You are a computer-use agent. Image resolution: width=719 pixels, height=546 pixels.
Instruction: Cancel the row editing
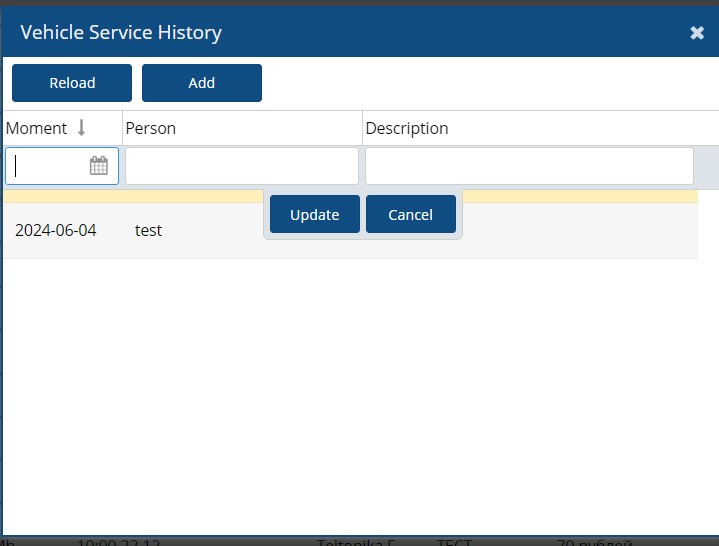410,215
